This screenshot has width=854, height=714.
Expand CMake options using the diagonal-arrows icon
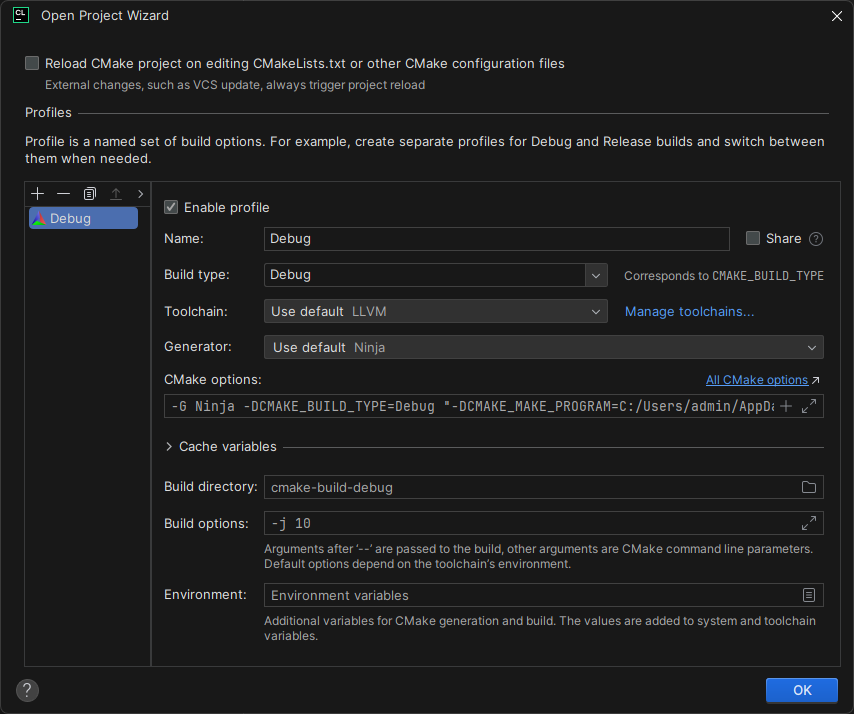coord(810,406)
